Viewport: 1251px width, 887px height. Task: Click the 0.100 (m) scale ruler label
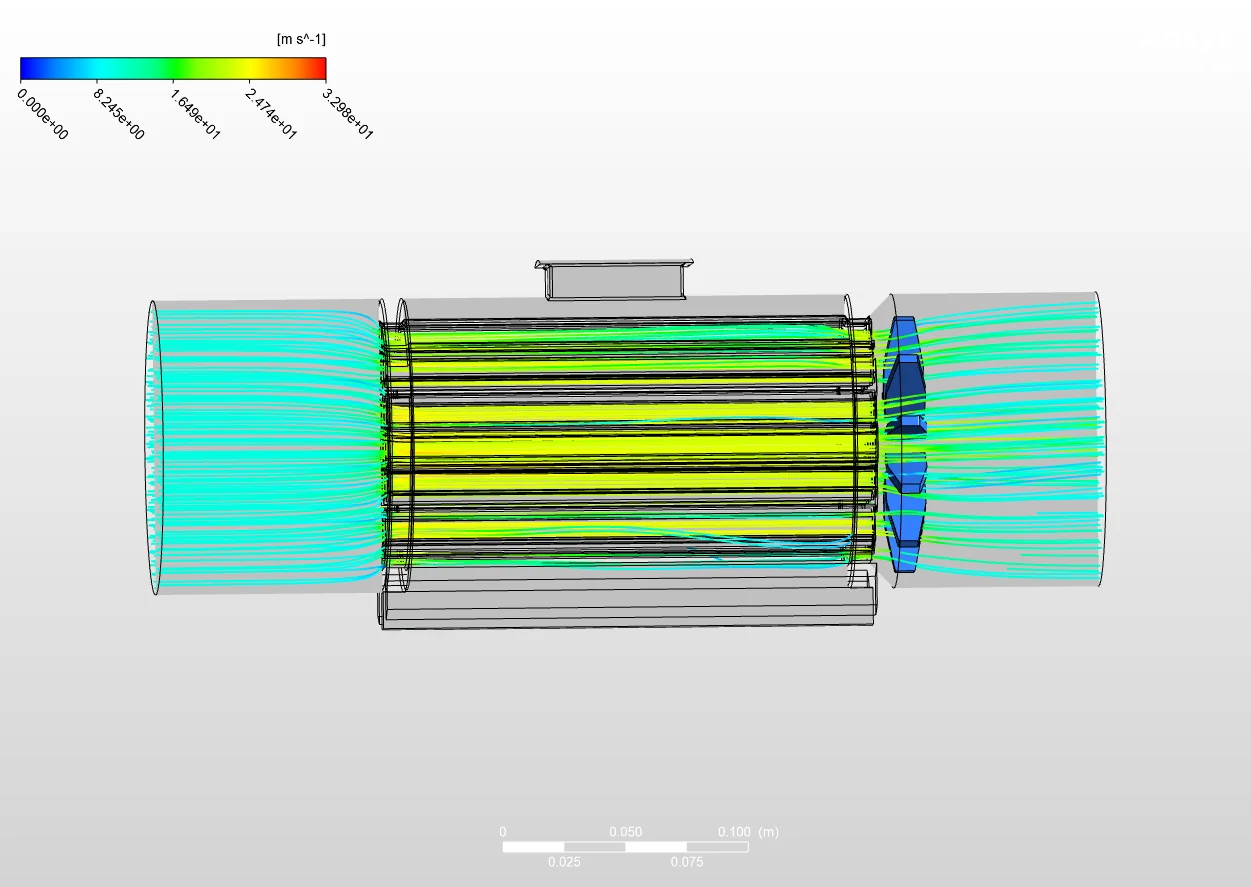(x=748, y=832)
